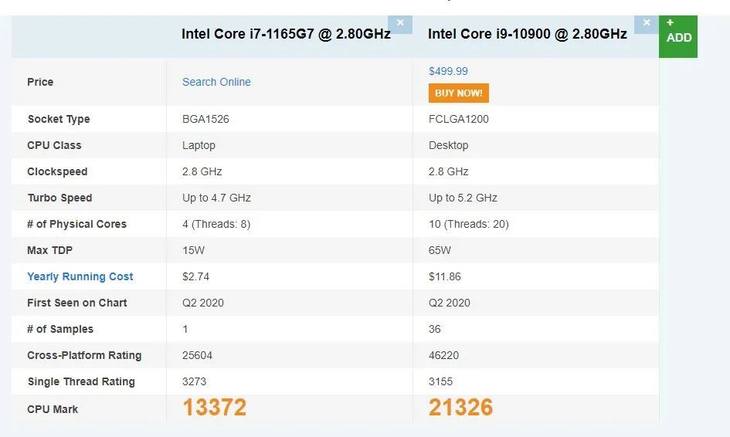Select the 21326 CPU Mark score
This screenshot has height=437, width=730.
(460, 407)
